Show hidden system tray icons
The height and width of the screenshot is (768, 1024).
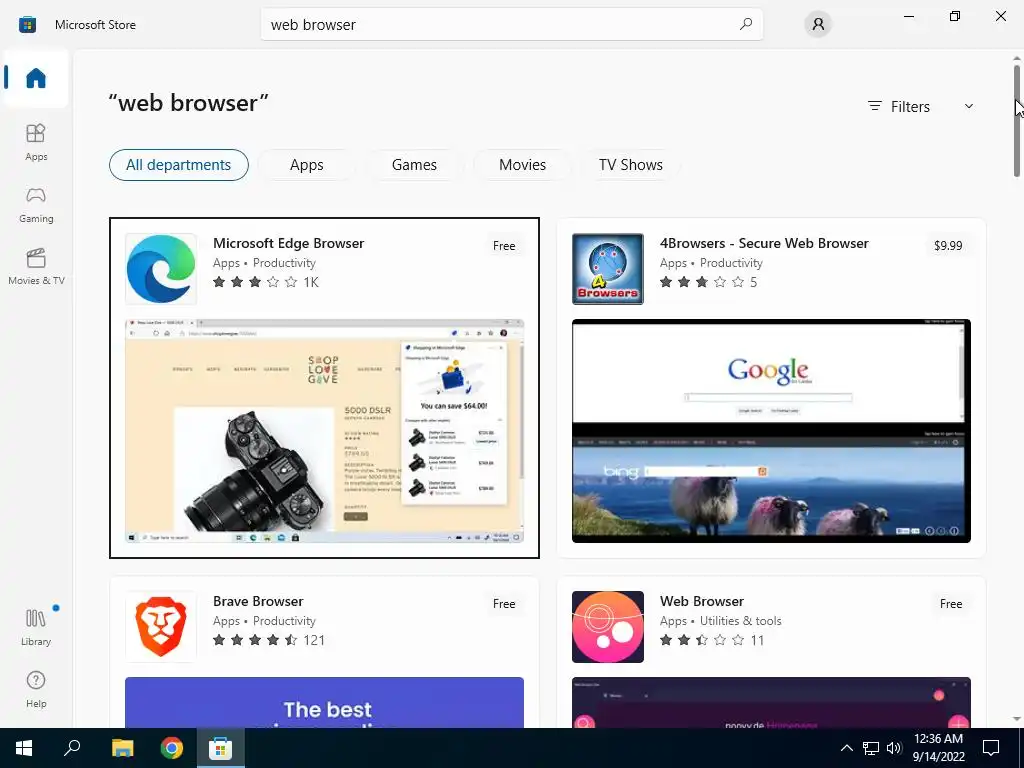[x=846, y=748]
